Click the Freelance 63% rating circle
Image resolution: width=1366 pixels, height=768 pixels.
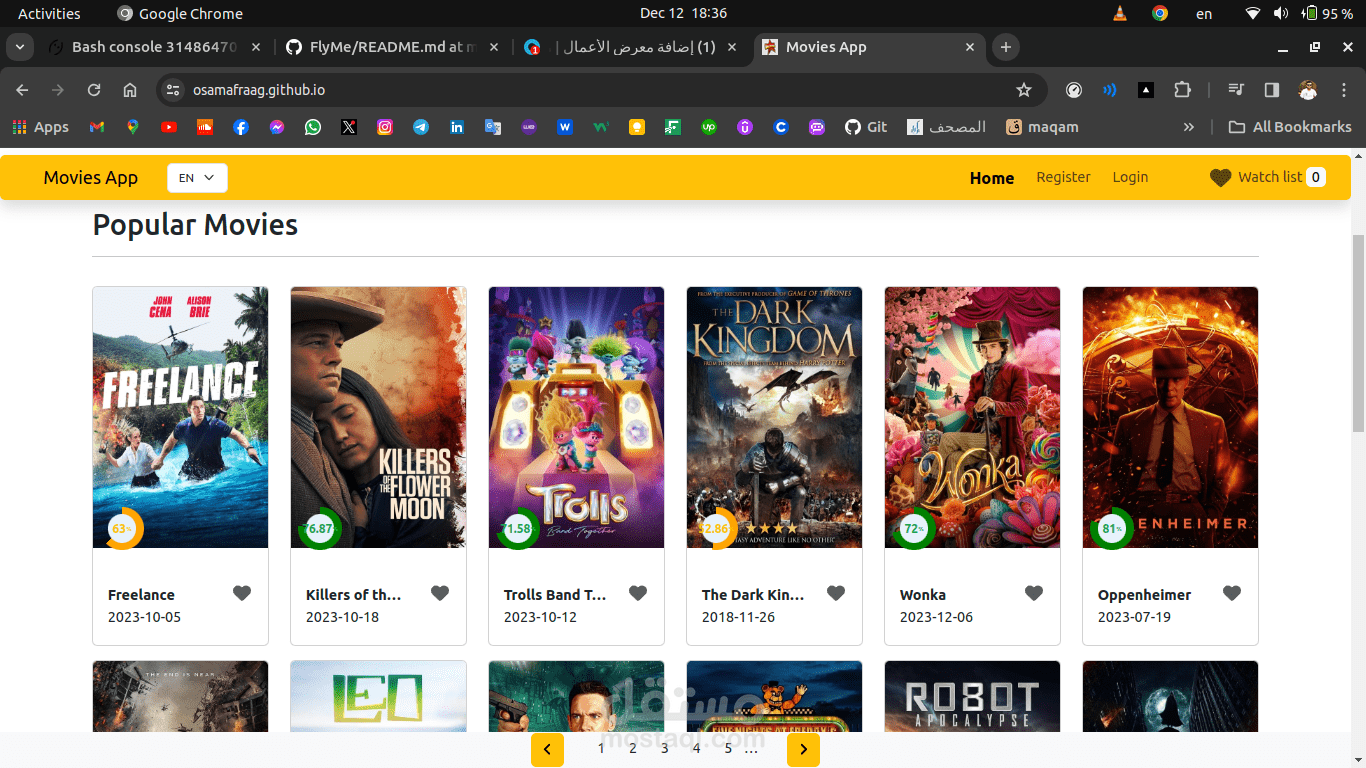coord(122,528)
